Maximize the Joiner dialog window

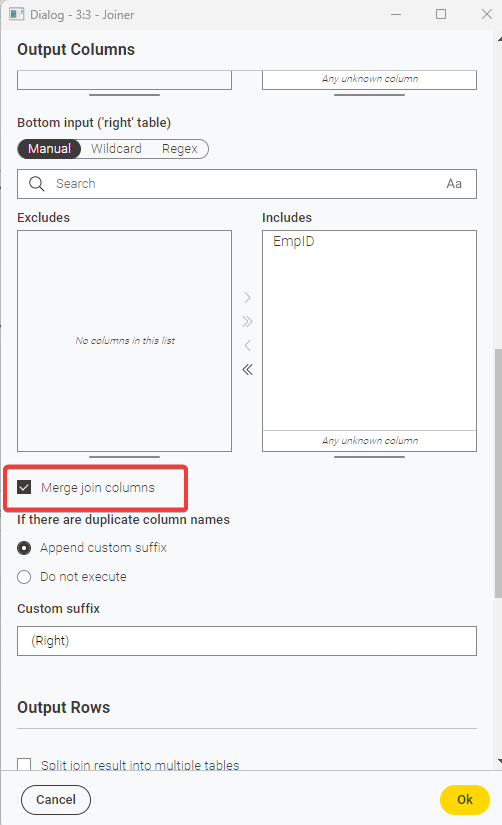click(x=441, y=14)
